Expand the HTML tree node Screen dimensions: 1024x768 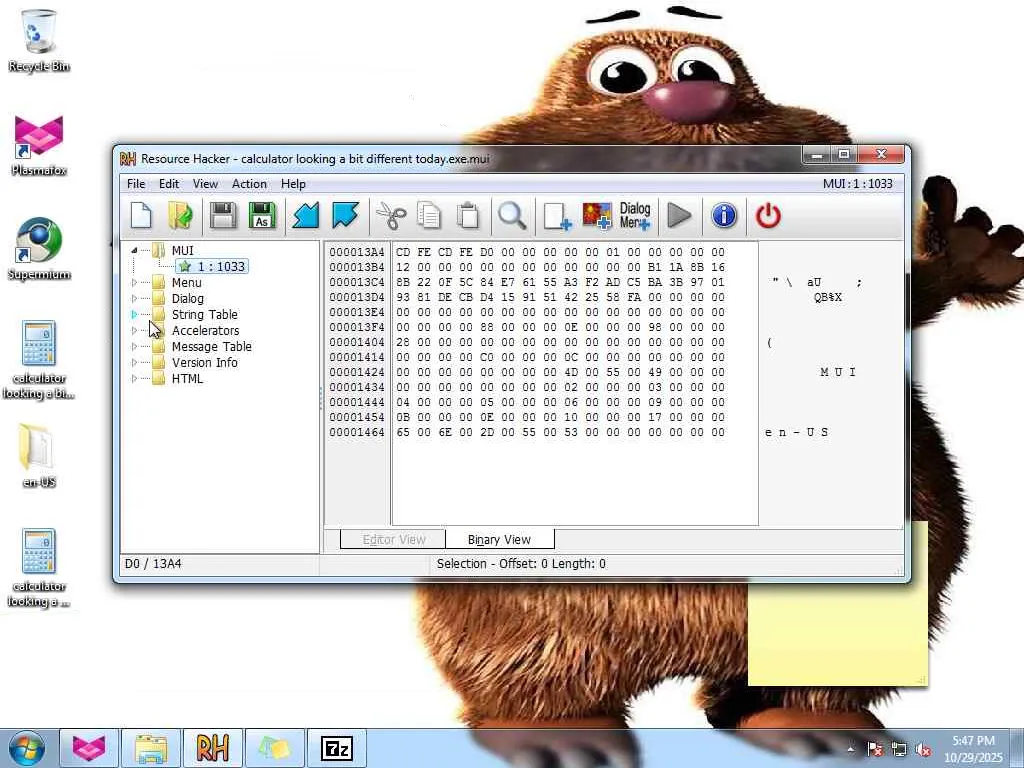point(134,378)
